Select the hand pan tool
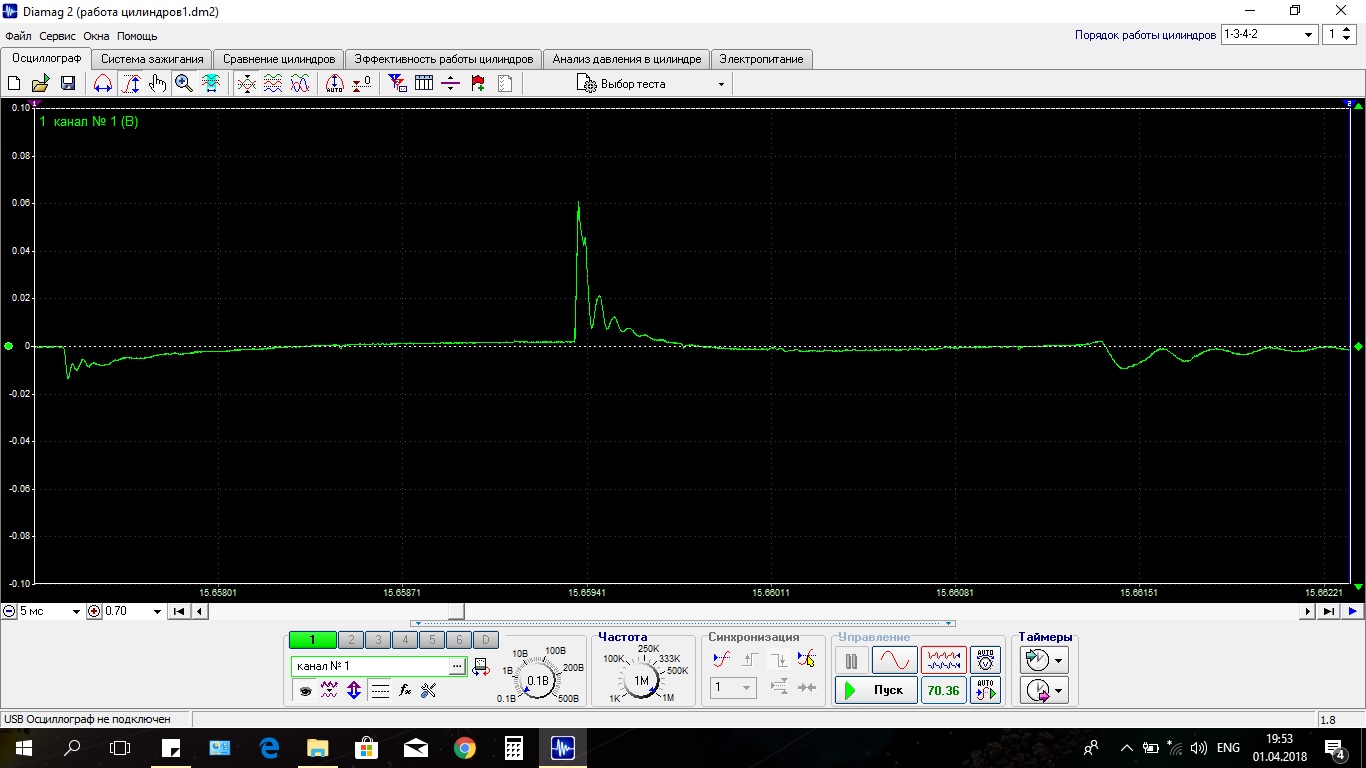 157,84
